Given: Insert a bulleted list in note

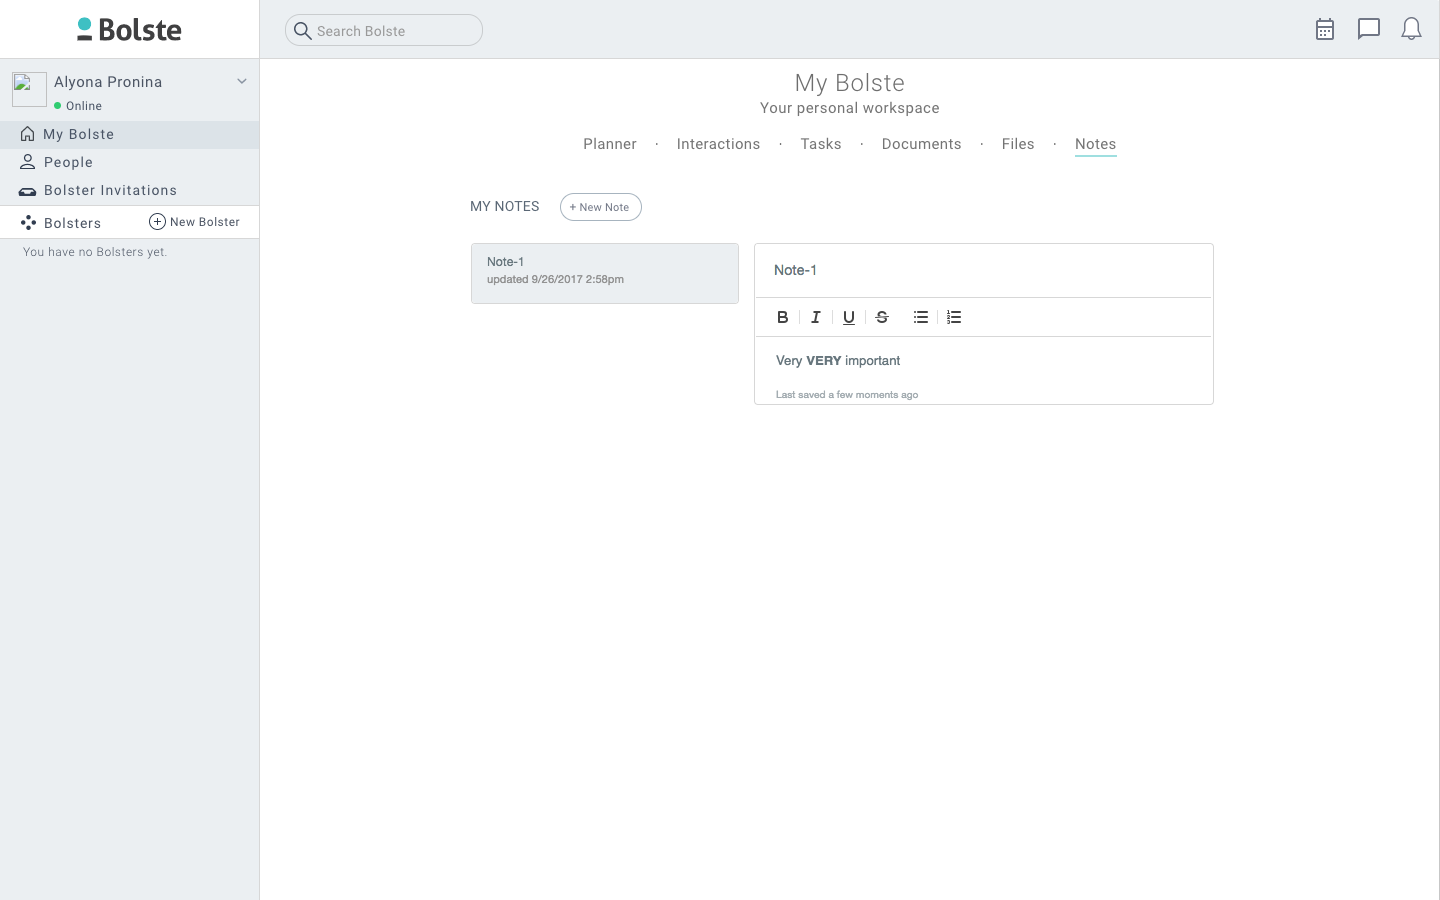Looking at the screenshot, I should (x=921, y=317).
